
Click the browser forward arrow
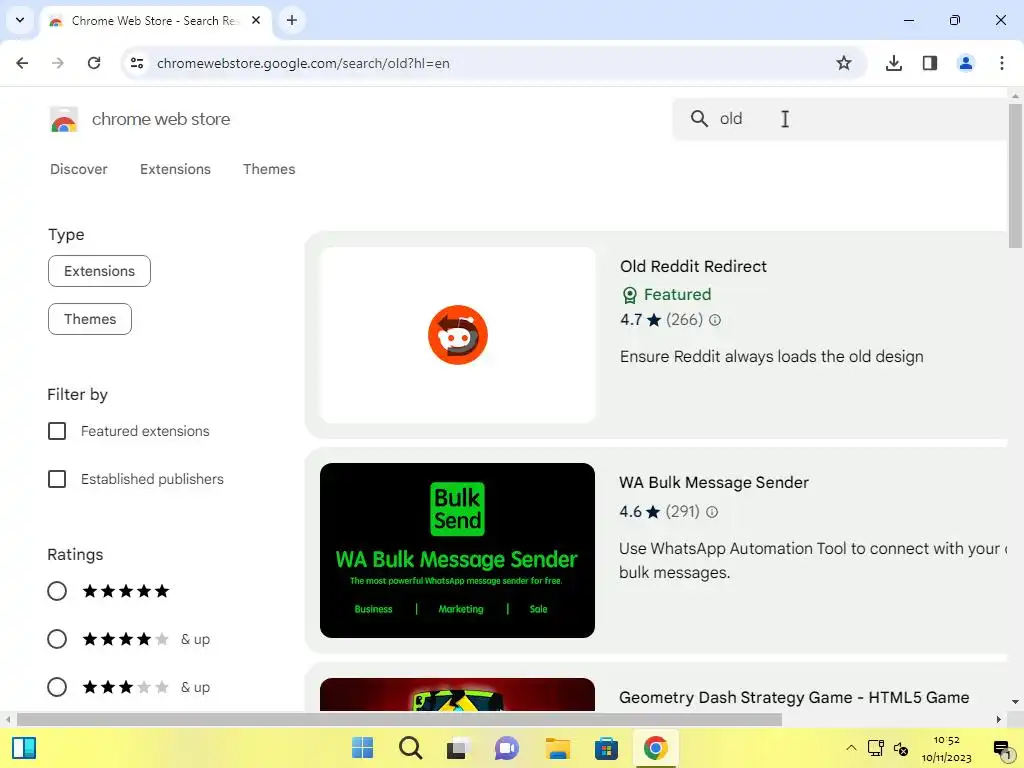click(58, 63)
